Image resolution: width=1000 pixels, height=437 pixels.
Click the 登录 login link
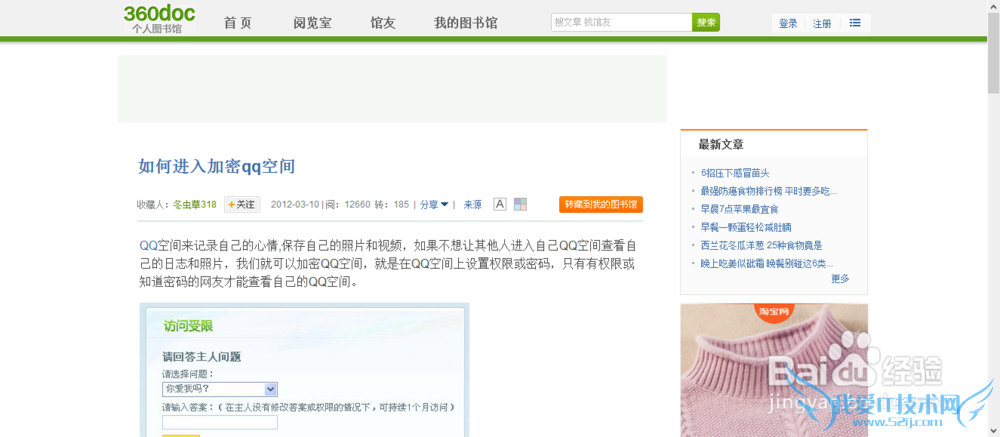point(788,24)
